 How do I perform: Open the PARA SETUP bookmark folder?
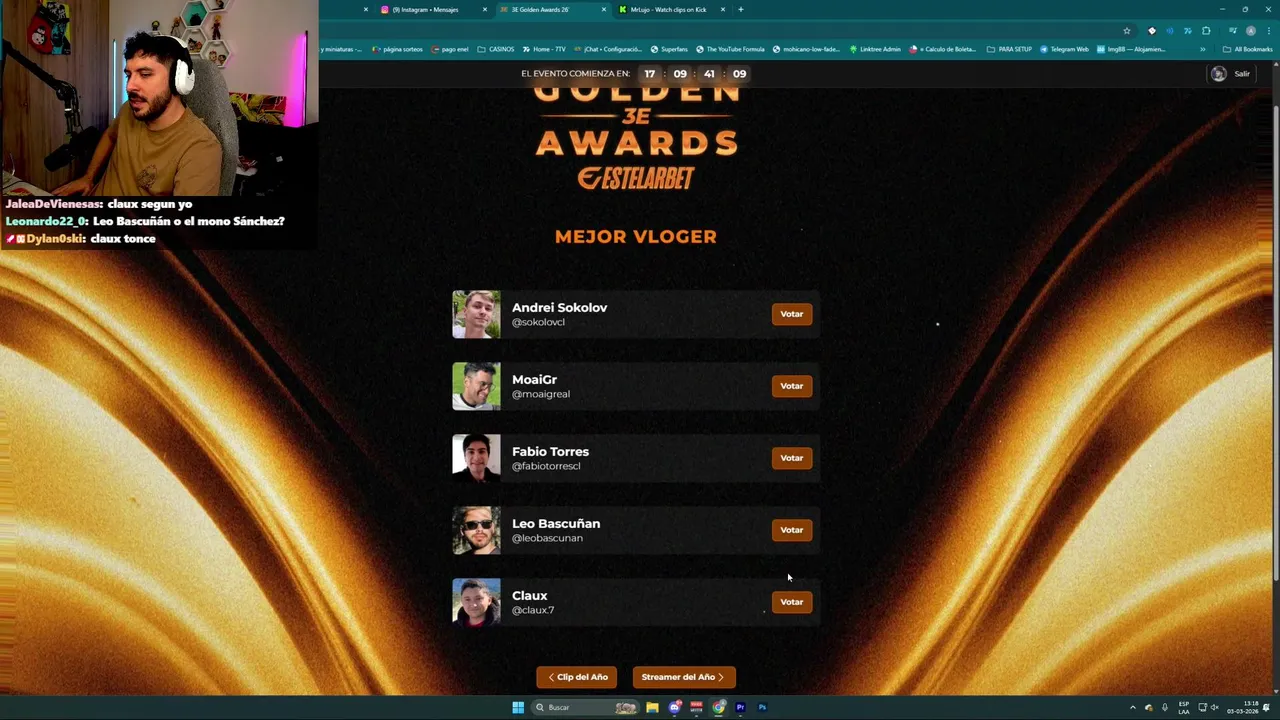[1009, 49]
